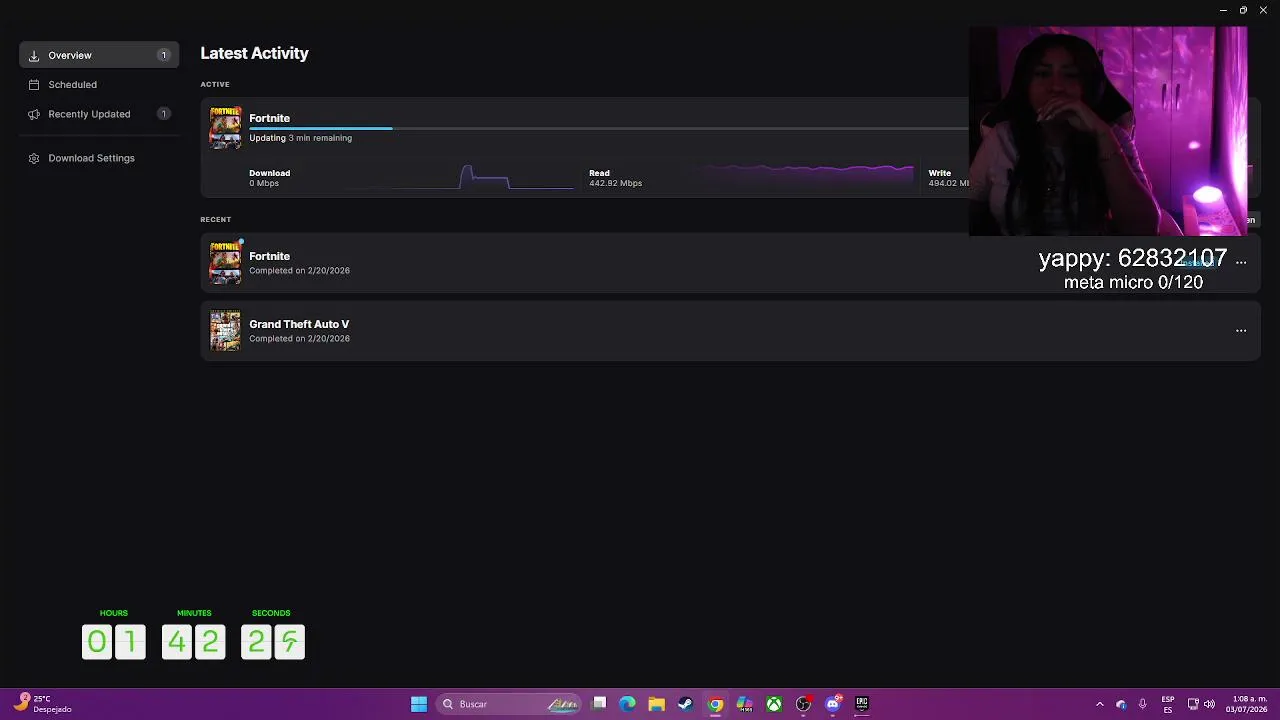The image size is (1280, 720).
Task: Go to Recently Updated list
Action: (89, 114)
